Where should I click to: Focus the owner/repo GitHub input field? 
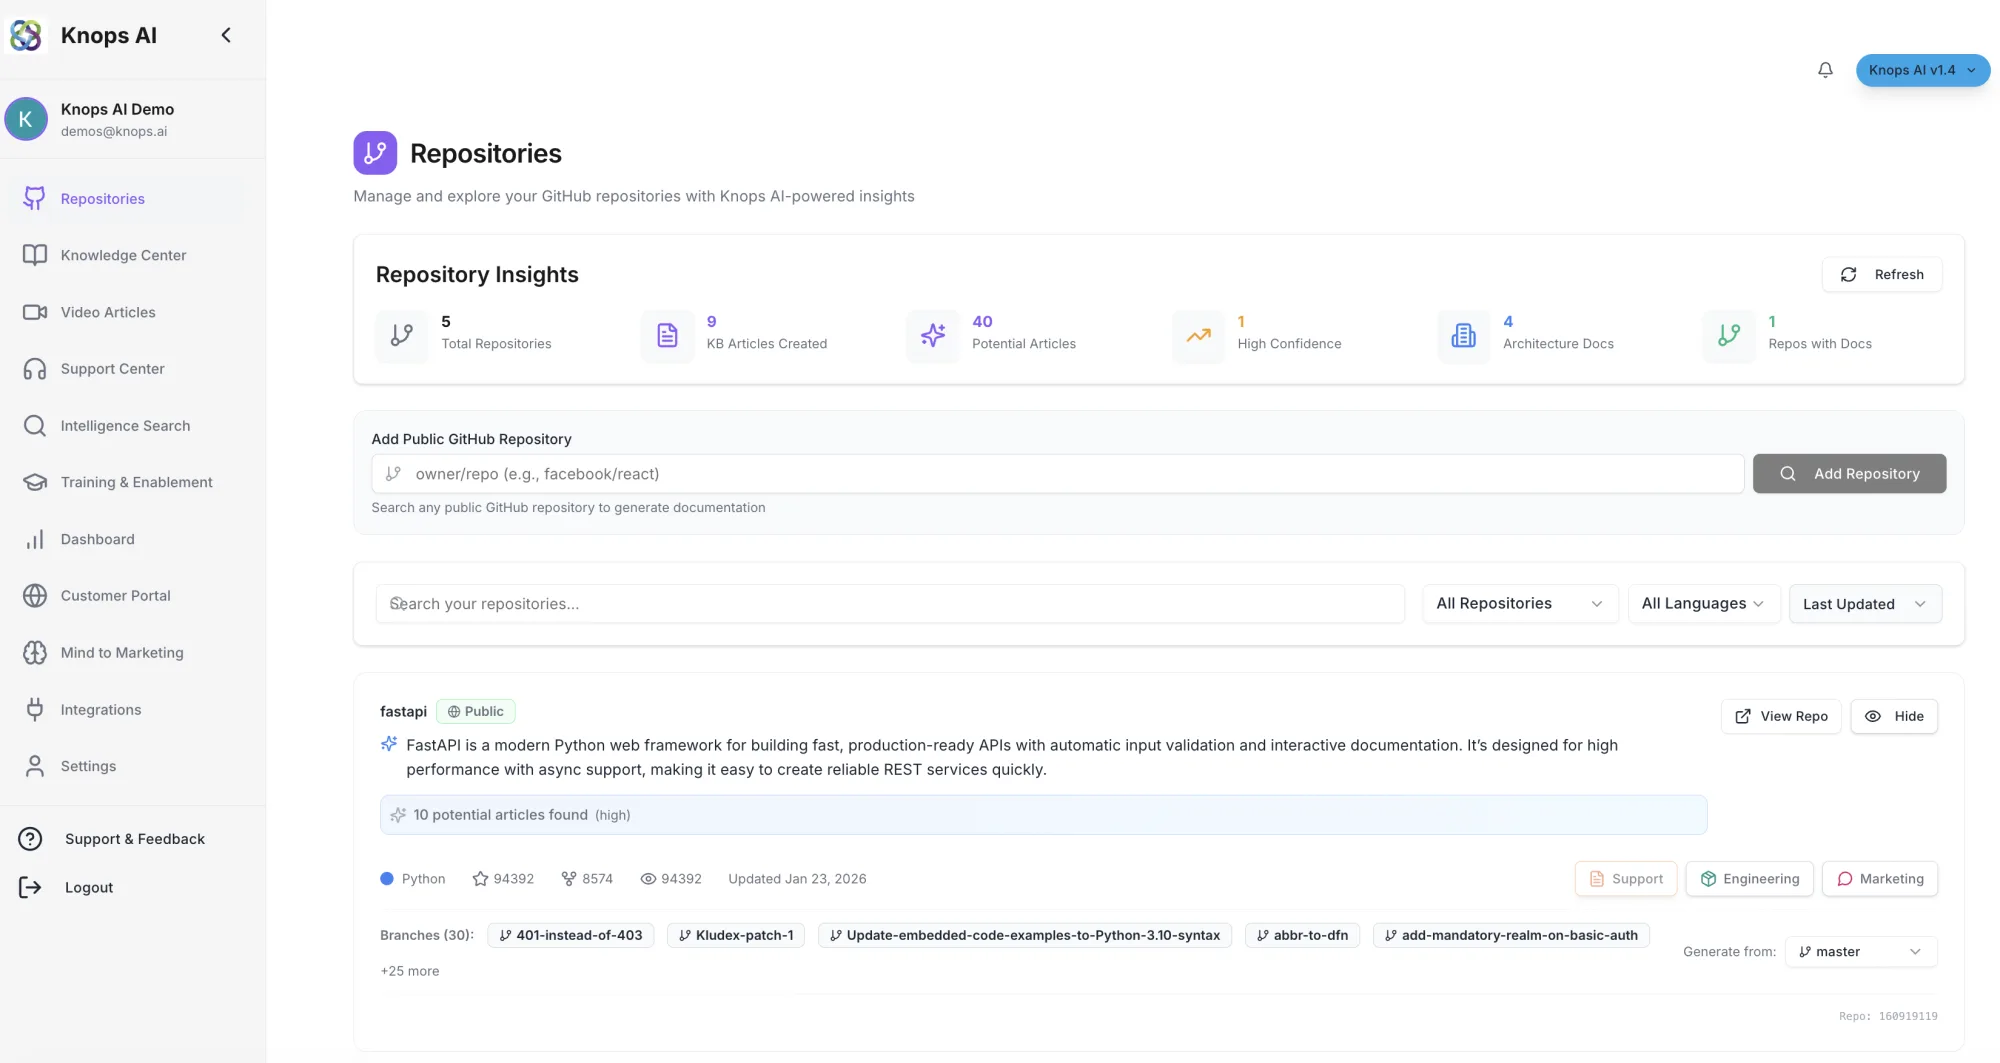(x=1058, y=474)
